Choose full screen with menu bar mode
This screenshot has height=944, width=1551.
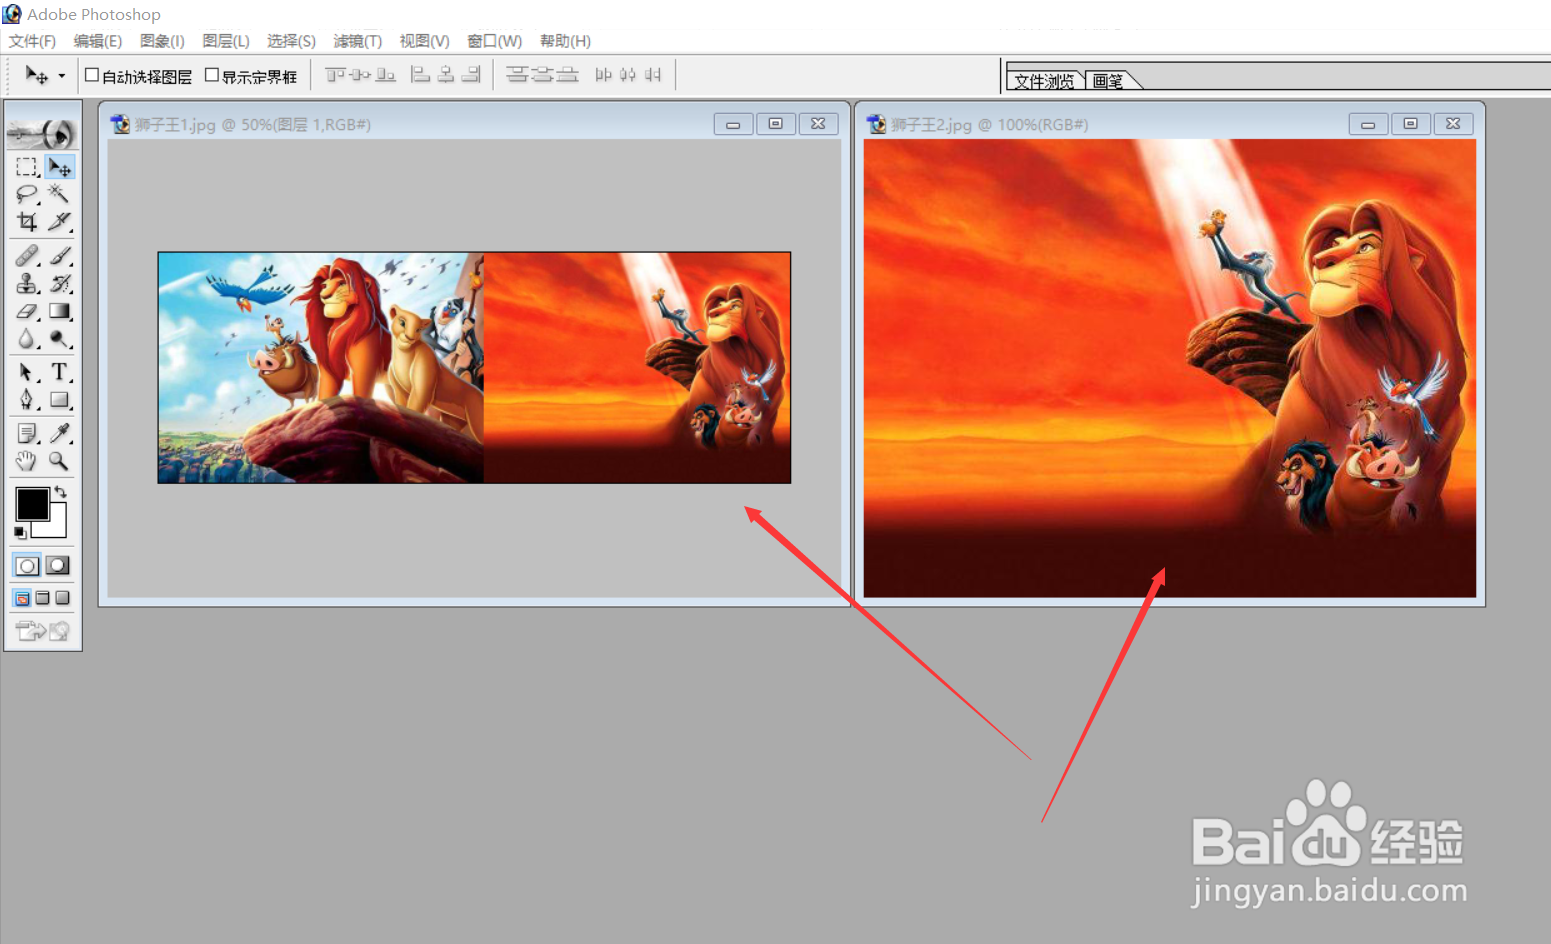[x=42, y=598]
